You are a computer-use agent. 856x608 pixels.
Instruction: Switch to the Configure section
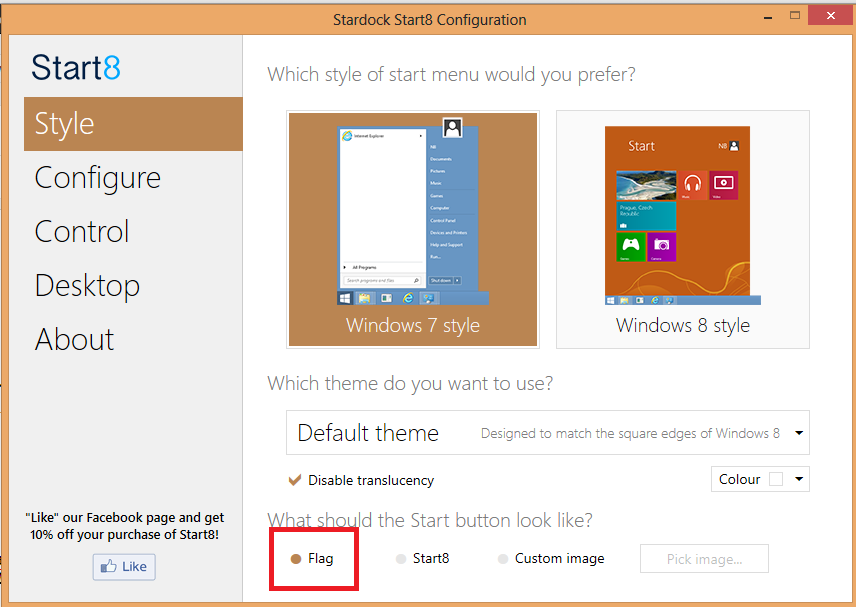tap(97, 177)
